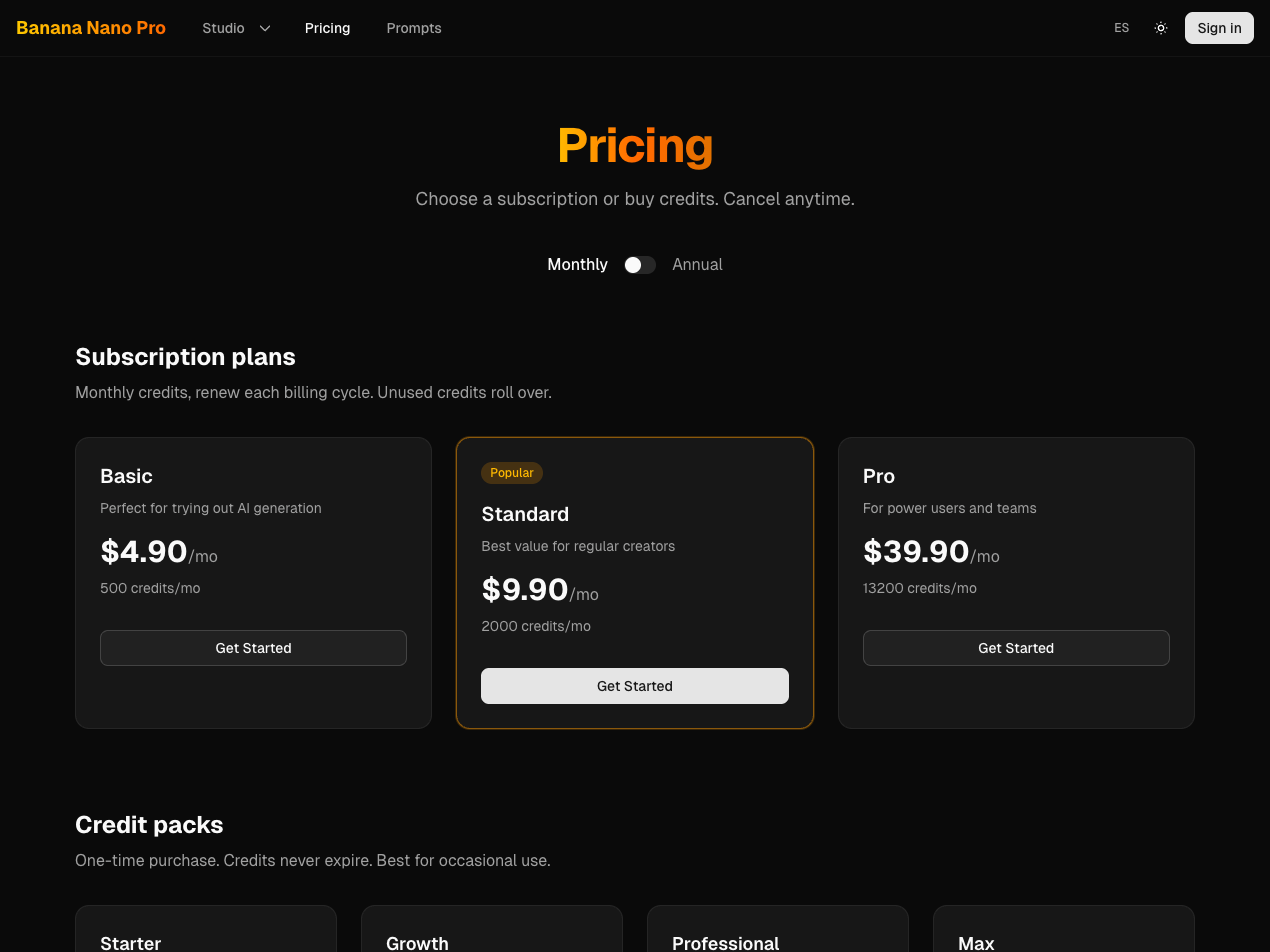Image resolution: width=1270 pixels, height=952 pixels.
Task: Click the Max credit pack card
Action: 1063,930
